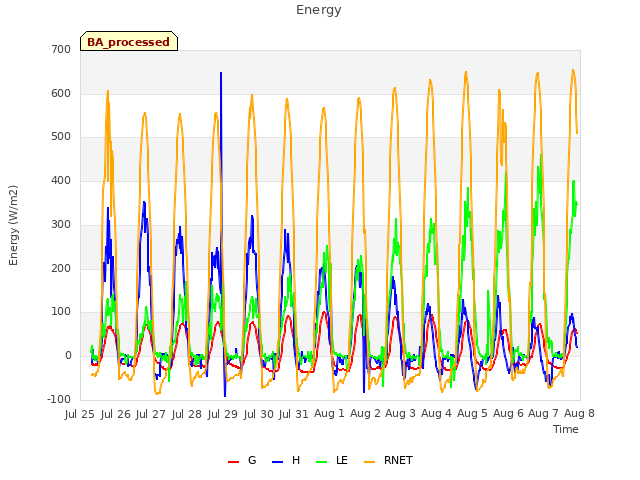Click the 500 y-axis tick label
The image size is (640, 480).
pos(61,137)
